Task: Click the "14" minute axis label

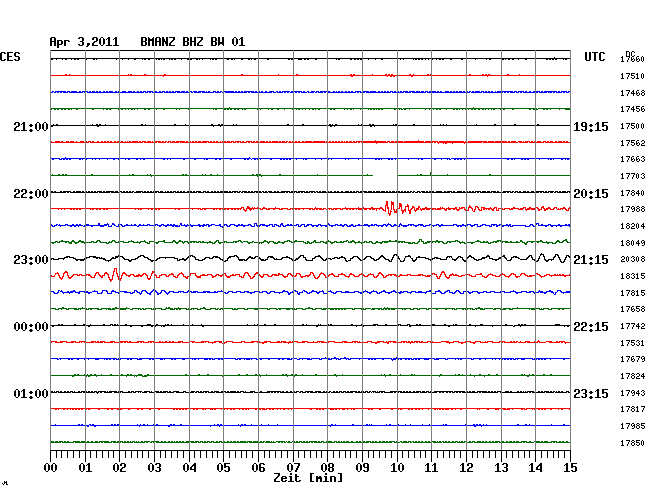Action: coord(535,468)
